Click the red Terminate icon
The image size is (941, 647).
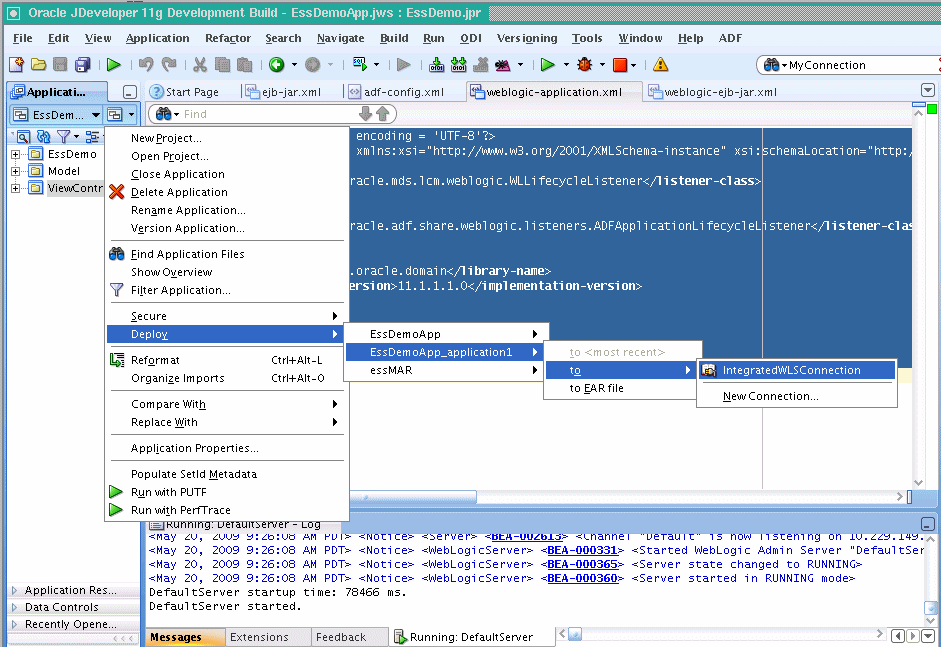click(618, 64)
